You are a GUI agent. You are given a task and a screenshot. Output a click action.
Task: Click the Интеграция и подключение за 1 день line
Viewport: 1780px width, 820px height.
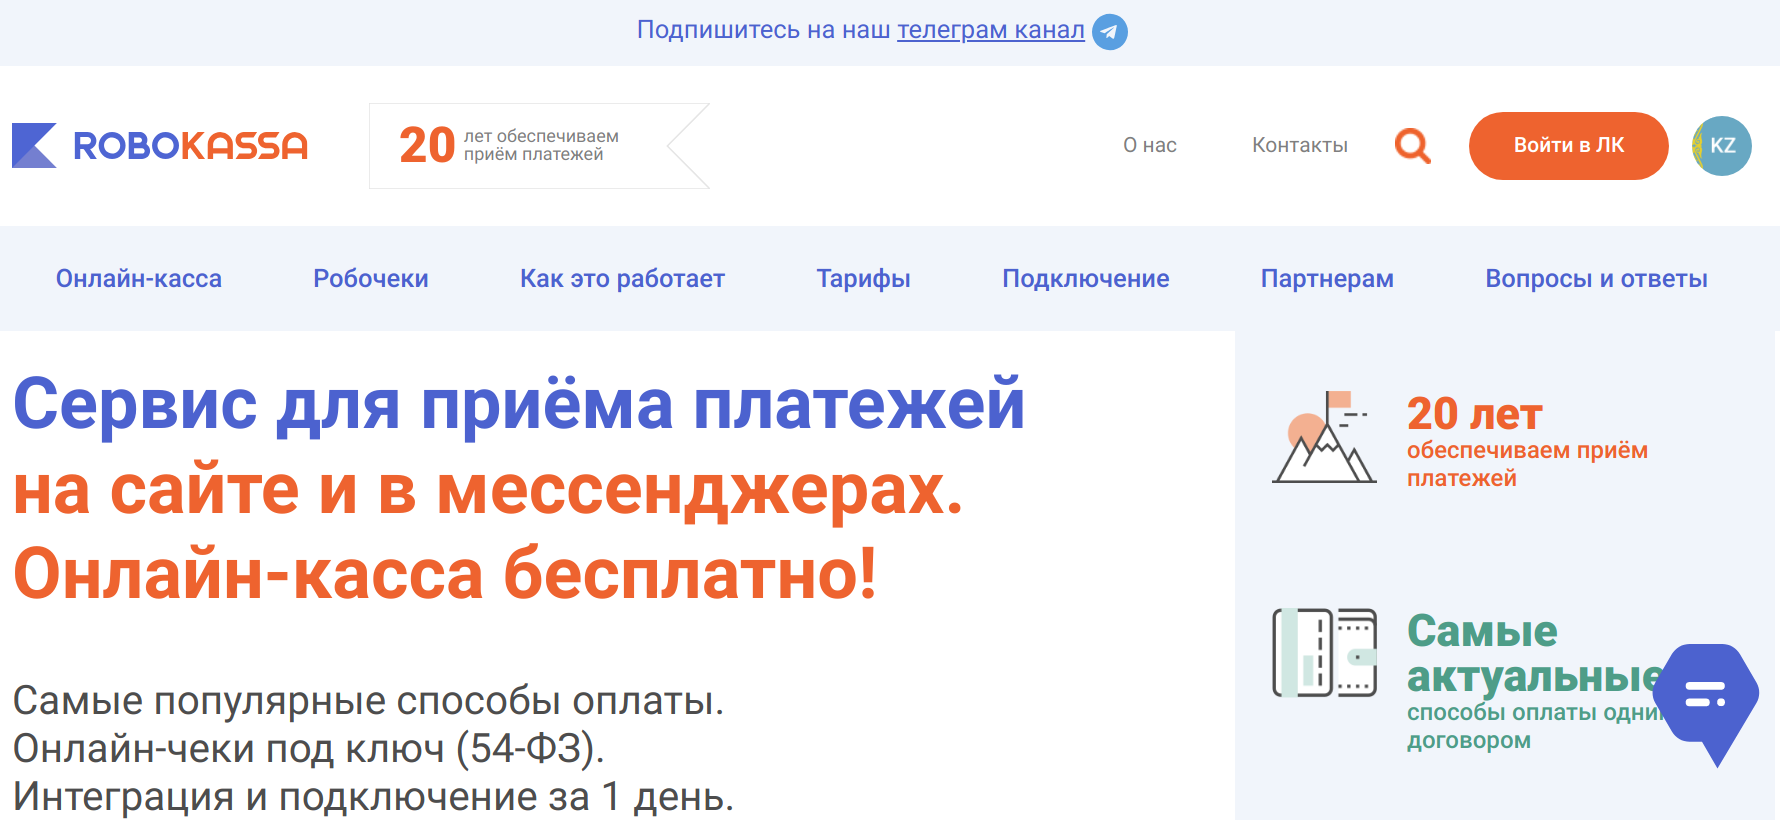coord(374,797)
